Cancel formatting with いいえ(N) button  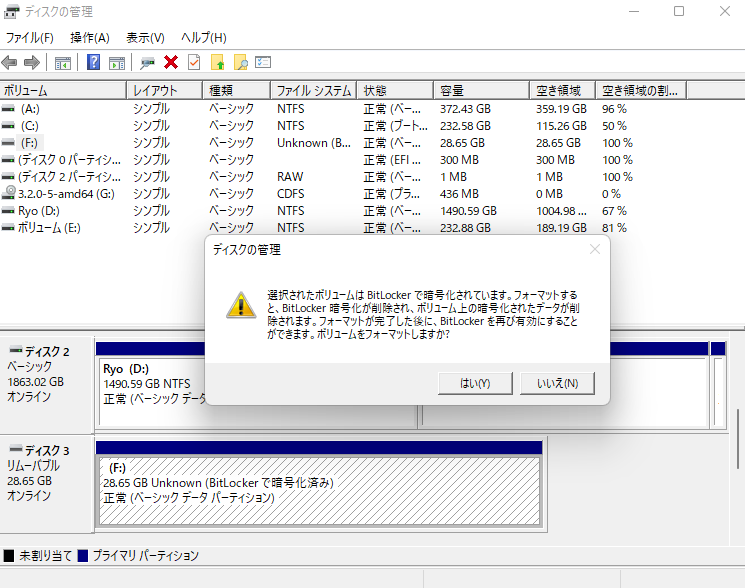coord(557,383)
